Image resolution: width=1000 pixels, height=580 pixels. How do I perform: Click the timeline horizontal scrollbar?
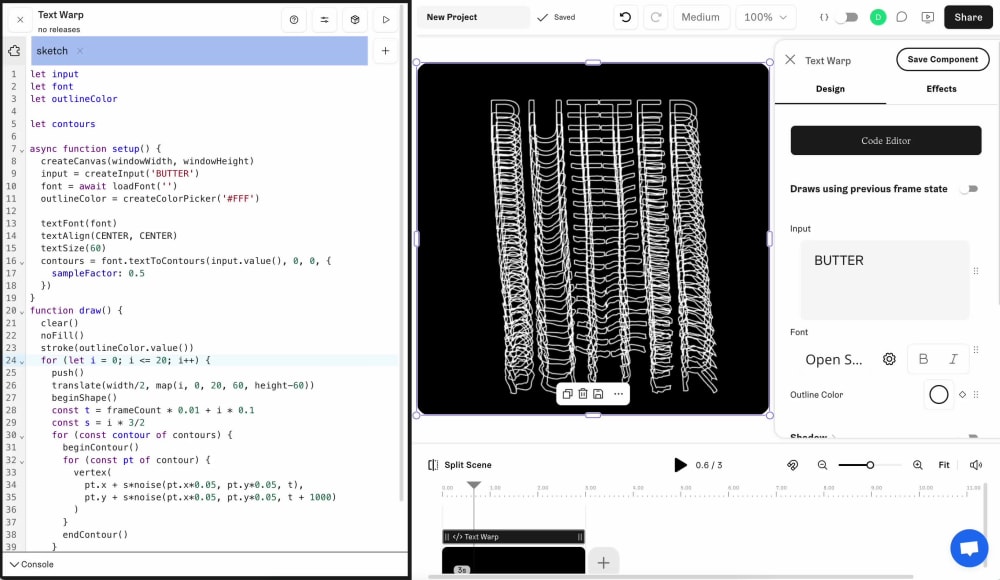670,577
